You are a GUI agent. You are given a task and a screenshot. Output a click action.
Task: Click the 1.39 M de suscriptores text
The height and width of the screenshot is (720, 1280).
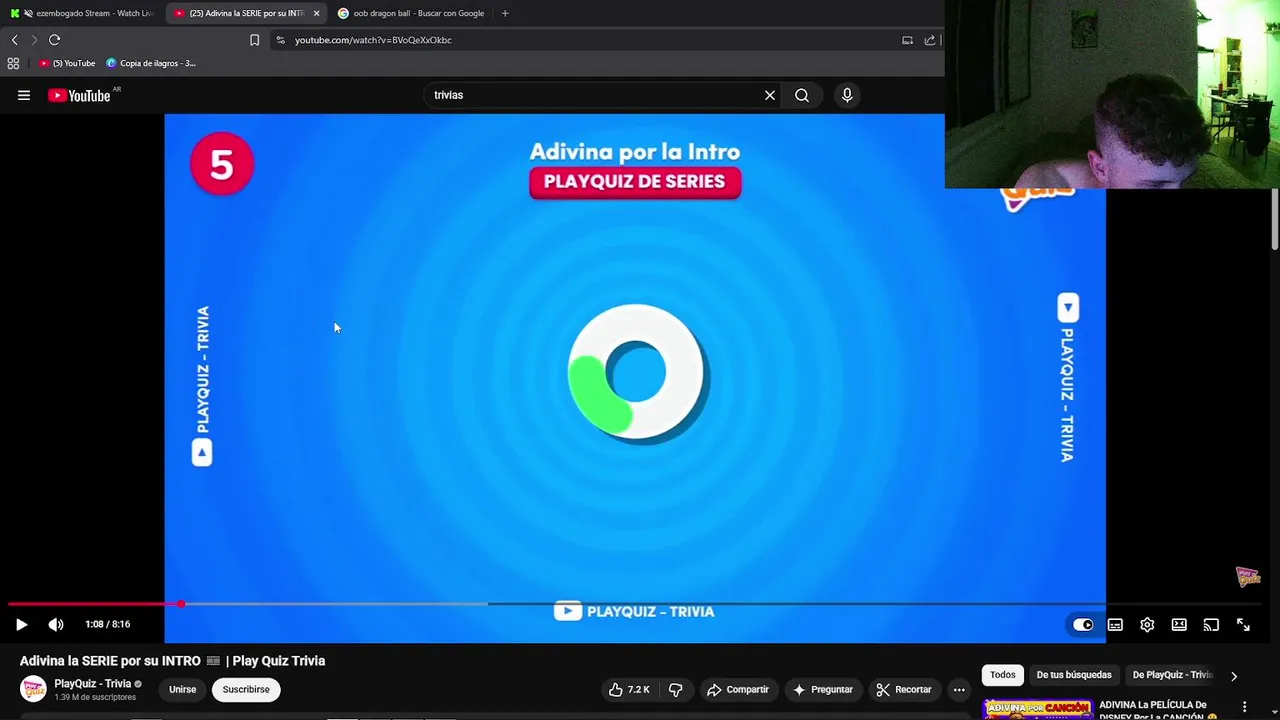point(95,697)
